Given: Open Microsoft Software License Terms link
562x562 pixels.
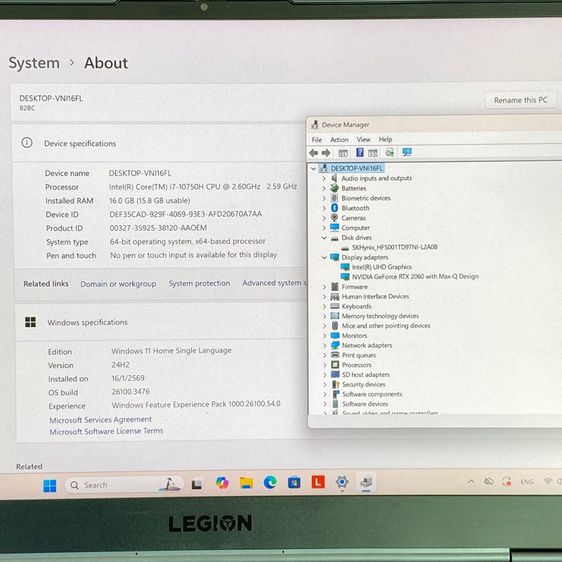Looking at the screenshot, I should pos(106,431).
